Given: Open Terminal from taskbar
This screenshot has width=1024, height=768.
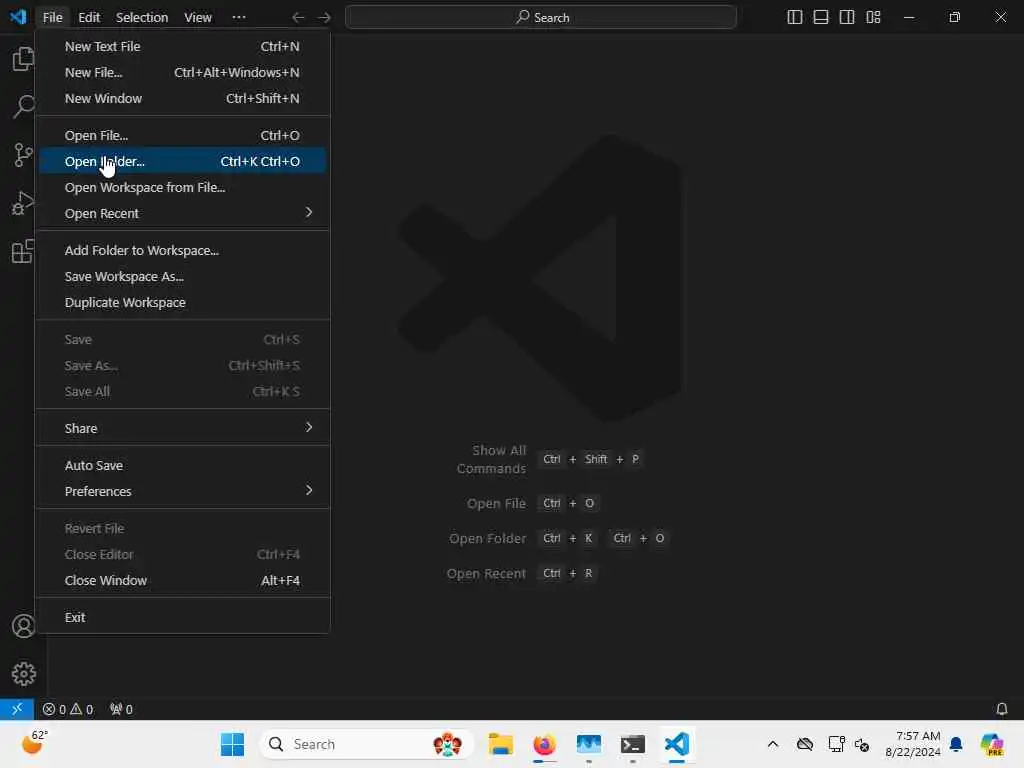Looking at the screenshot, I should (x=633, y=744).
